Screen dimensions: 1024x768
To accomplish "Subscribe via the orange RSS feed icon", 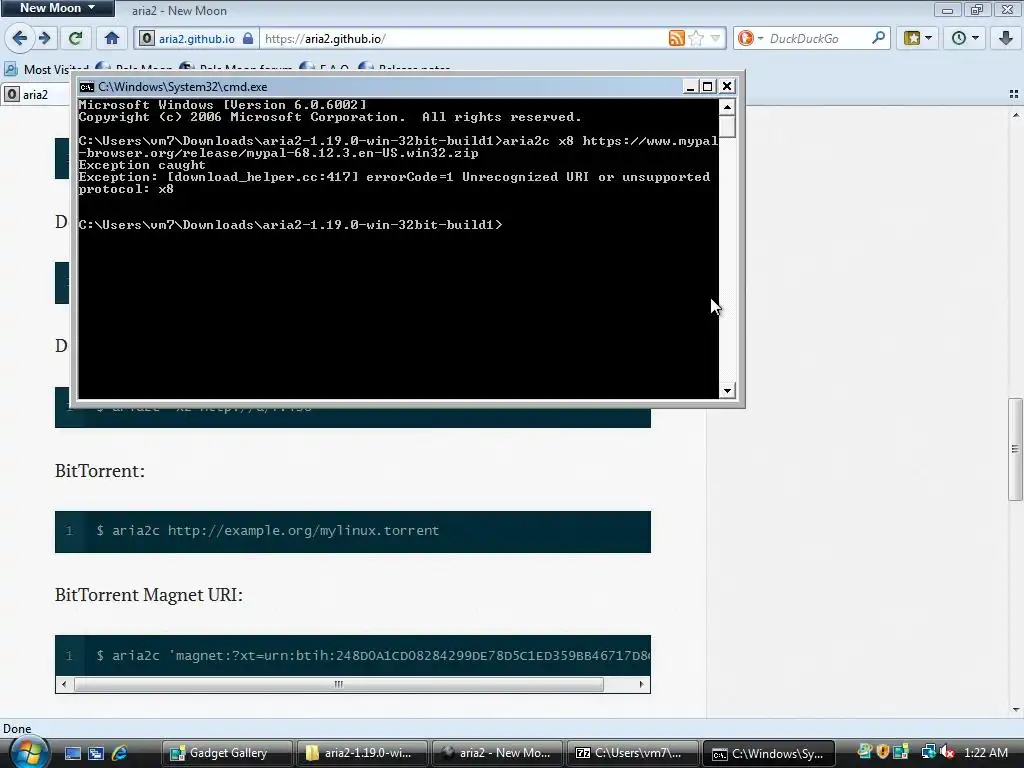I will 677,38.
